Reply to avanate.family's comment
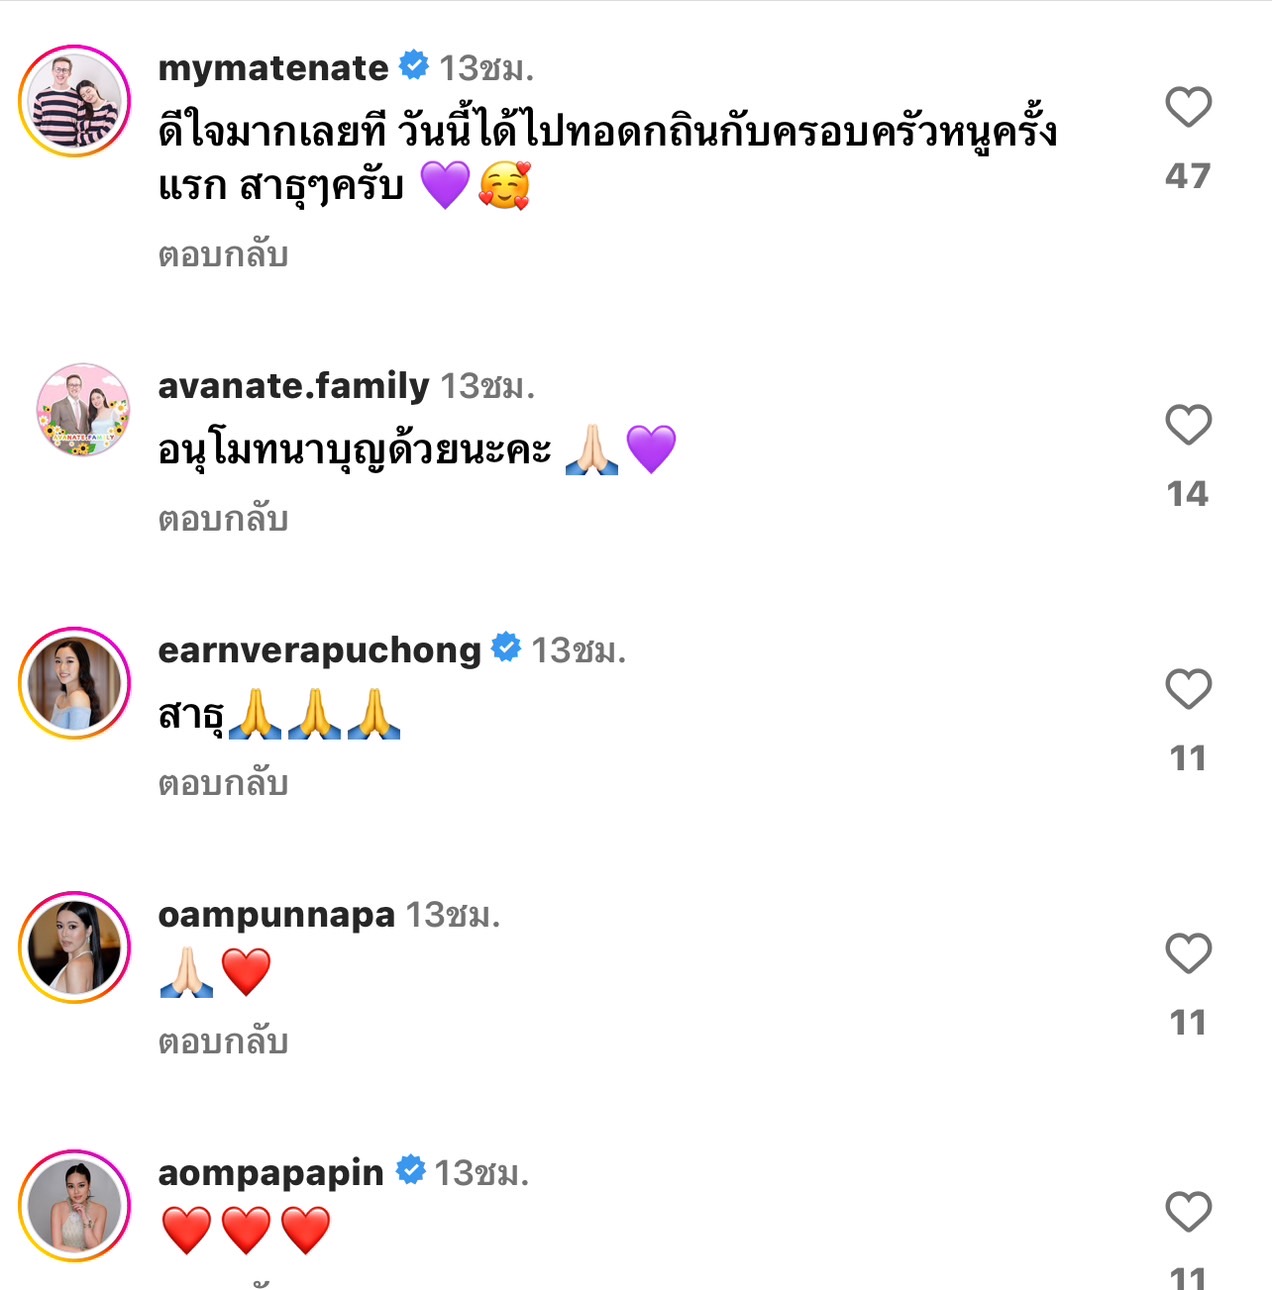 point(223,519)
